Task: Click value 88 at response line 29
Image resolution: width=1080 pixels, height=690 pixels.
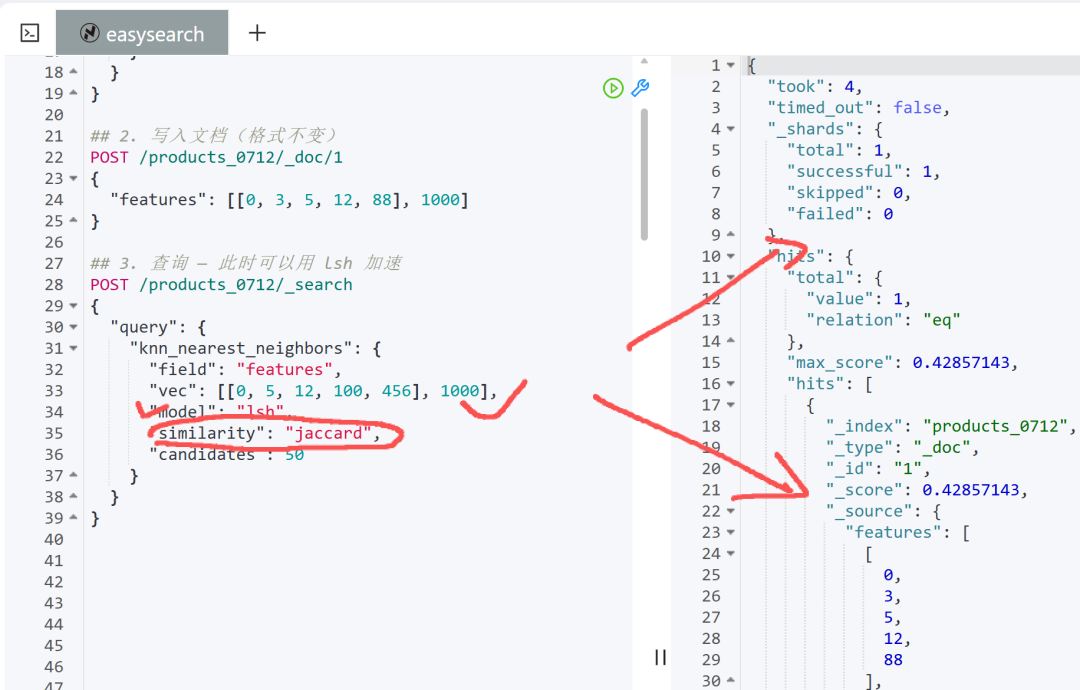Action: pyautogui.click(x=893, y=660)
